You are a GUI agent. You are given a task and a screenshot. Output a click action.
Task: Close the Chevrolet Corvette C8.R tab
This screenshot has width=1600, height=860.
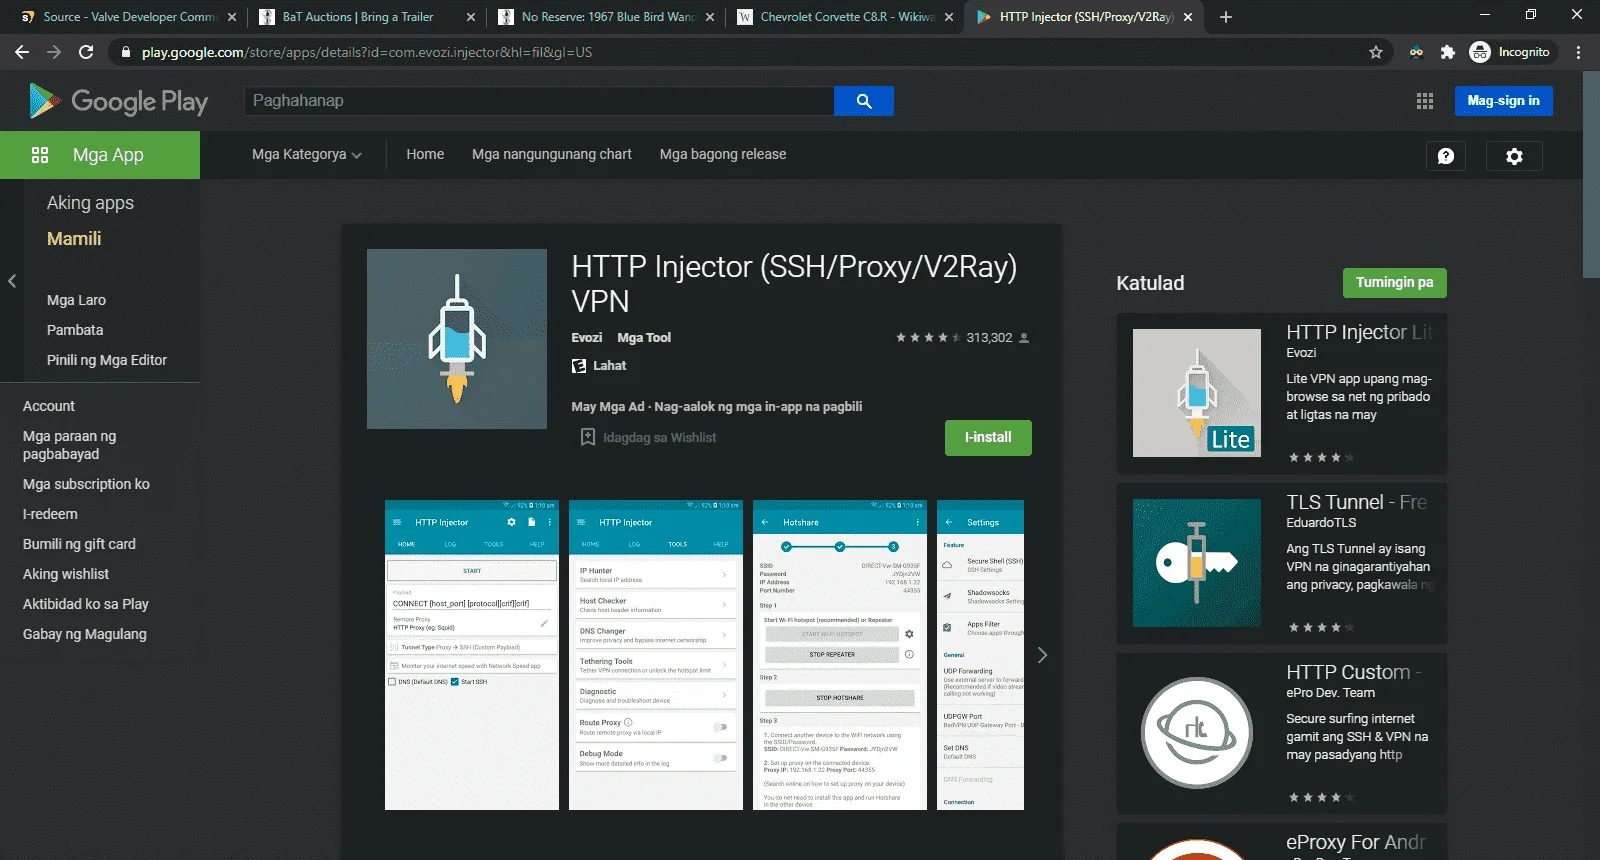949,17
